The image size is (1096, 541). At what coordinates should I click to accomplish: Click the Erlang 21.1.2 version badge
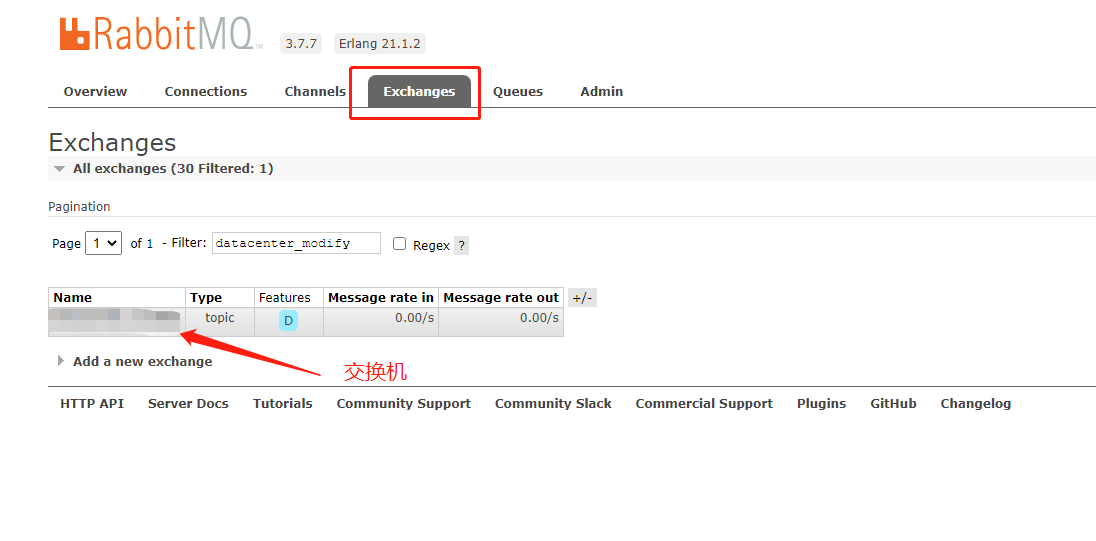pos(380,43)
